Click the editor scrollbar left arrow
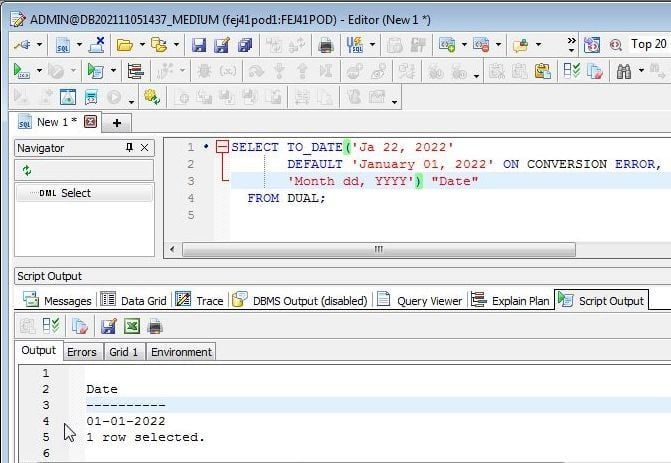 (x=172, y=249)
